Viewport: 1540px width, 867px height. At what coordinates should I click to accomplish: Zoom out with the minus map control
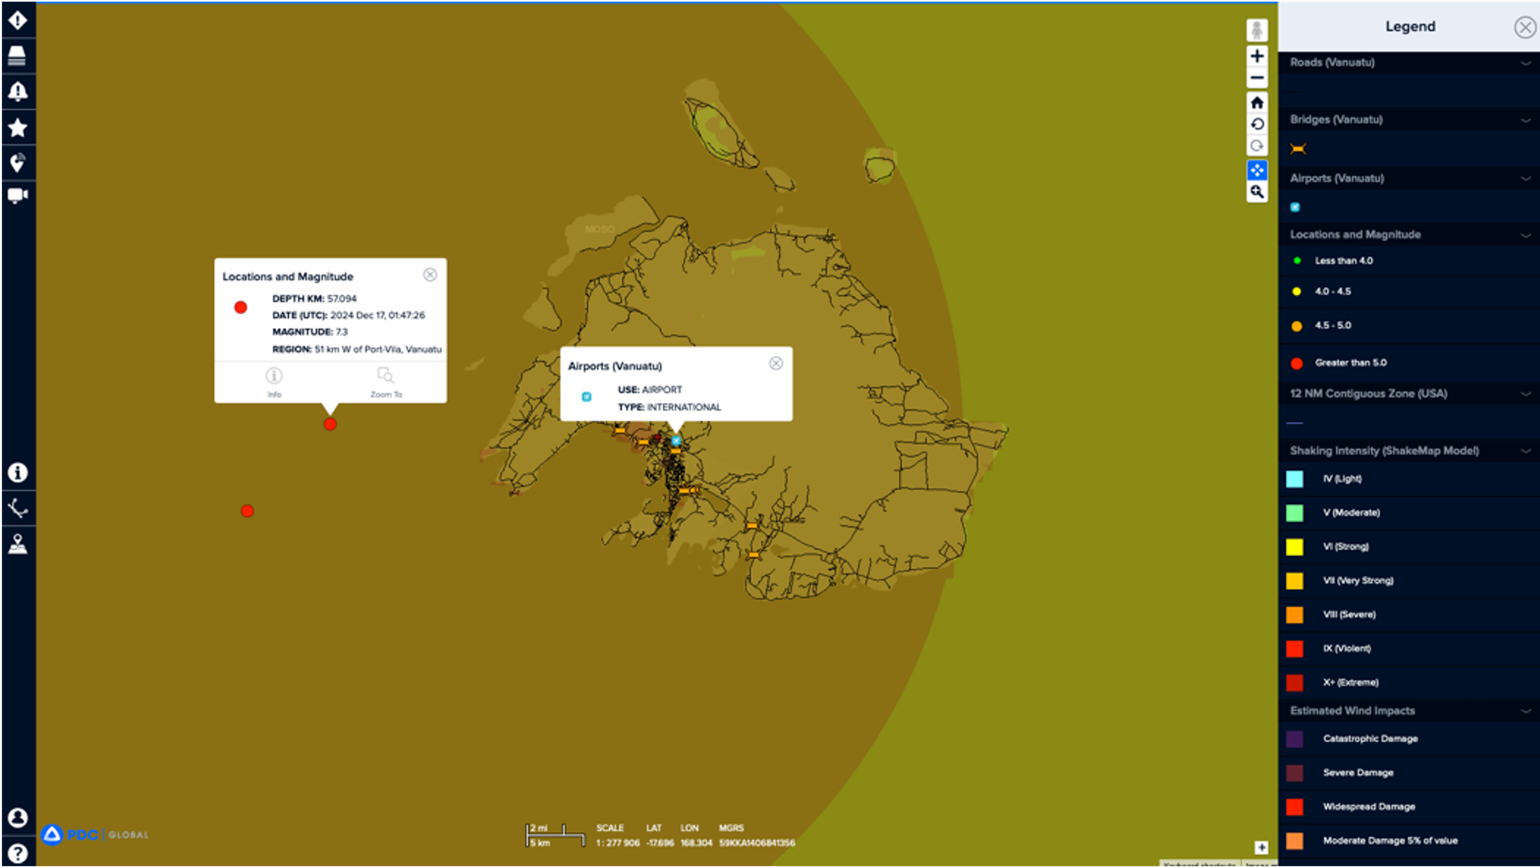(x=1257, y=78)
